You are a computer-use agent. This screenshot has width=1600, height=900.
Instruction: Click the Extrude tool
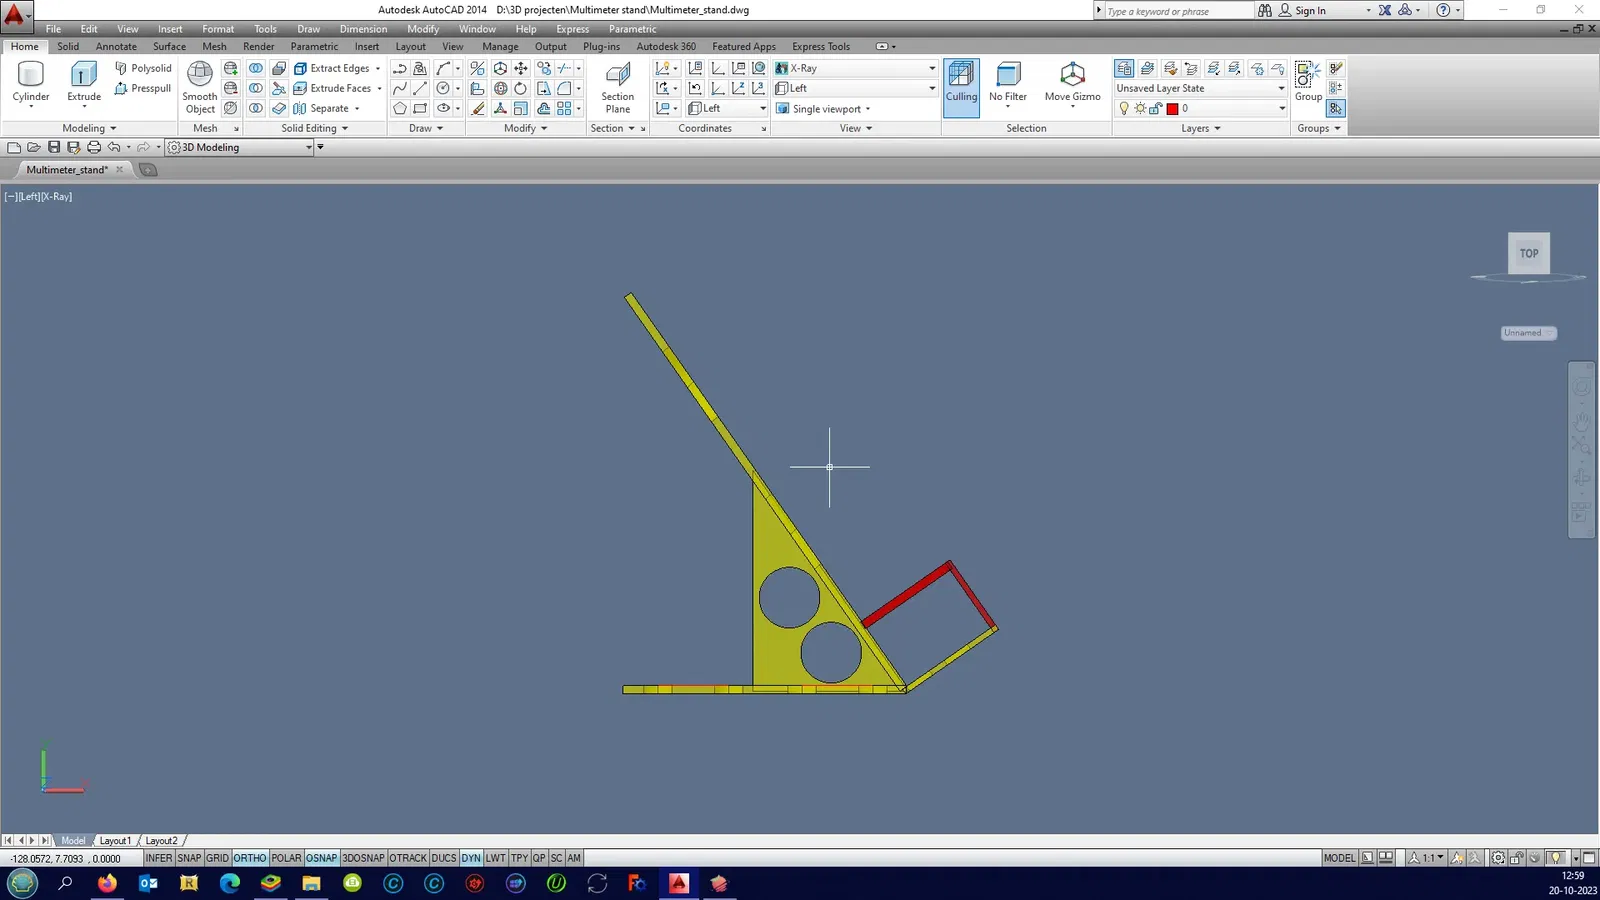point(84,83)
